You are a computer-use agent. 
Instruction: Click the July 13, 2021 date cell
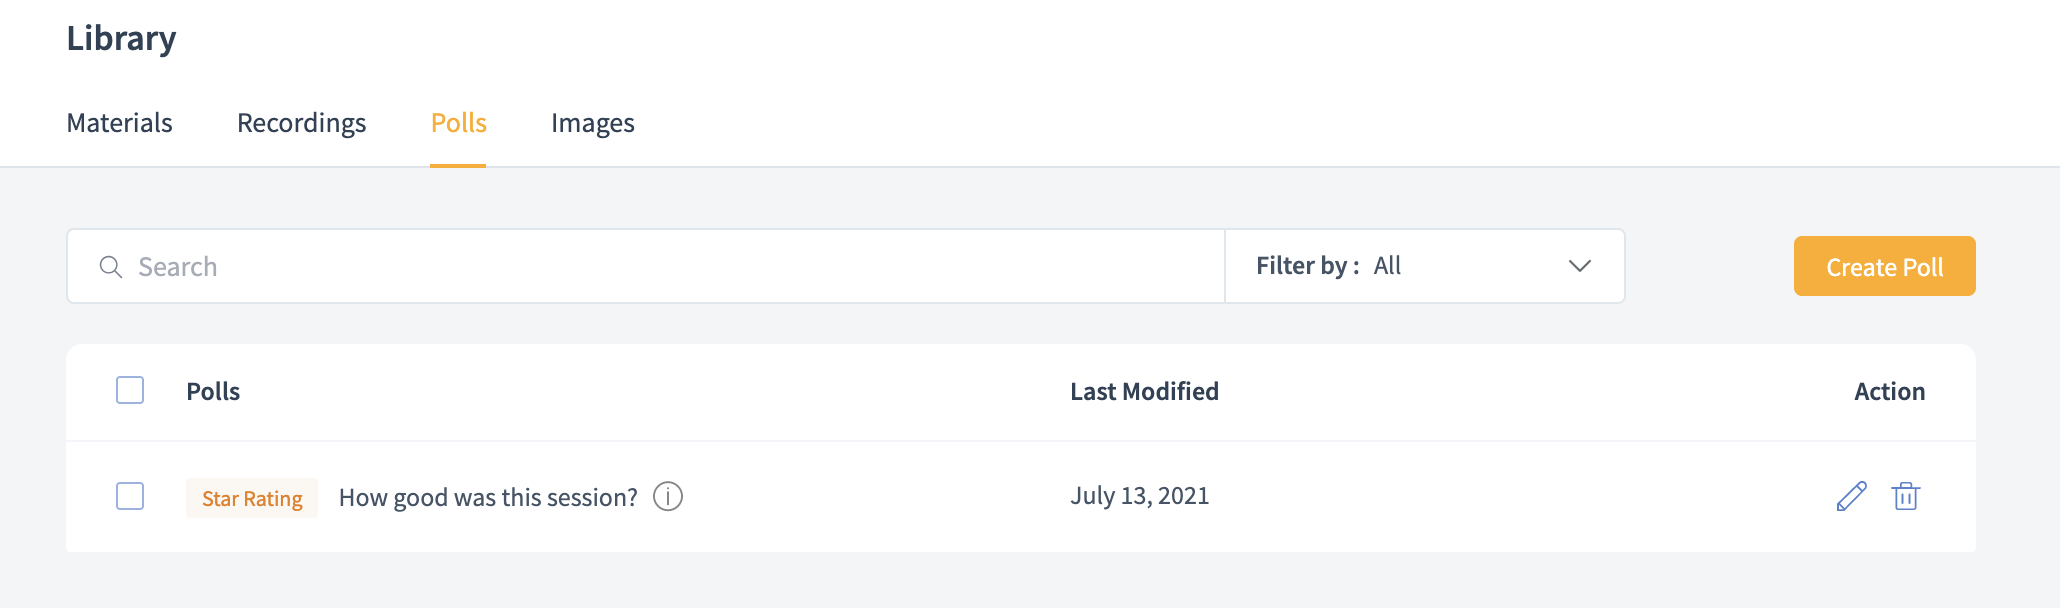(x=1139, y=496)
